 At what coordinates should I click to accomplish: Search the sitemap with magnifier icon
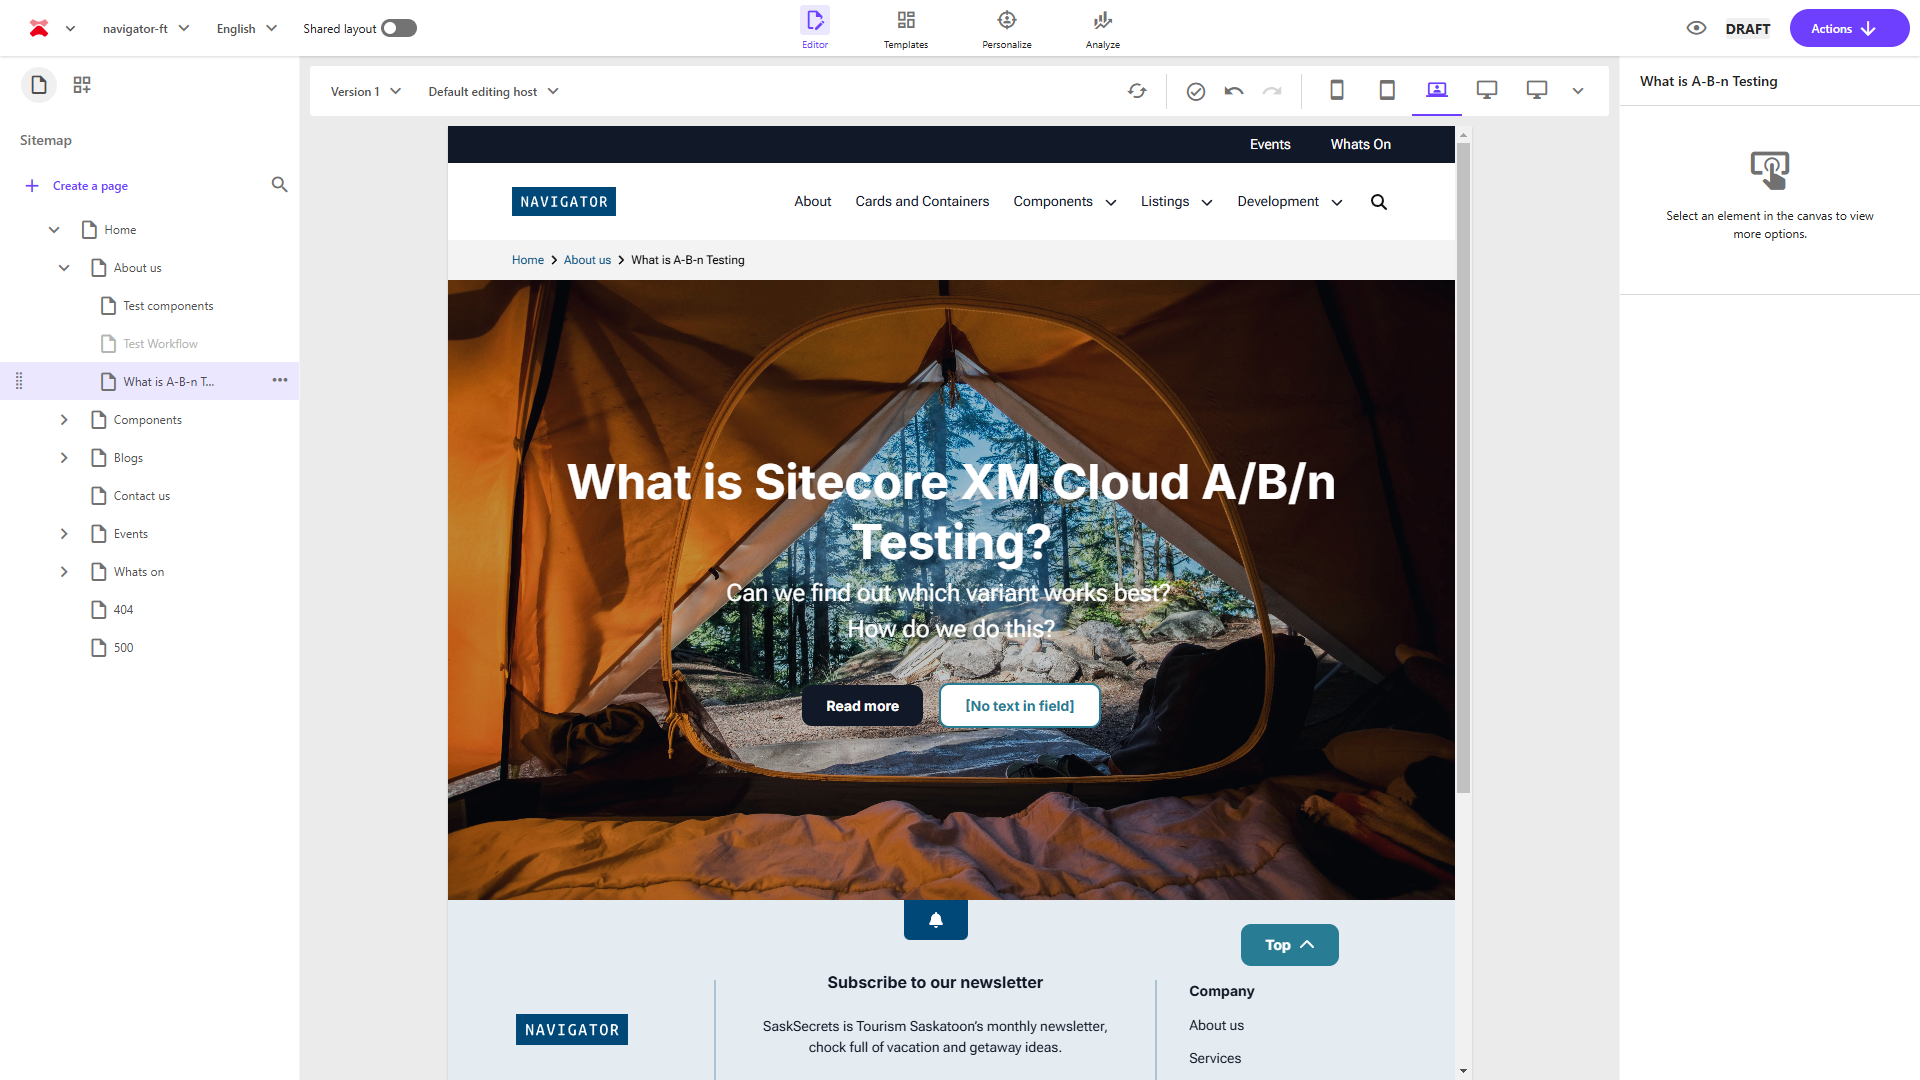[x=279, y=185]
